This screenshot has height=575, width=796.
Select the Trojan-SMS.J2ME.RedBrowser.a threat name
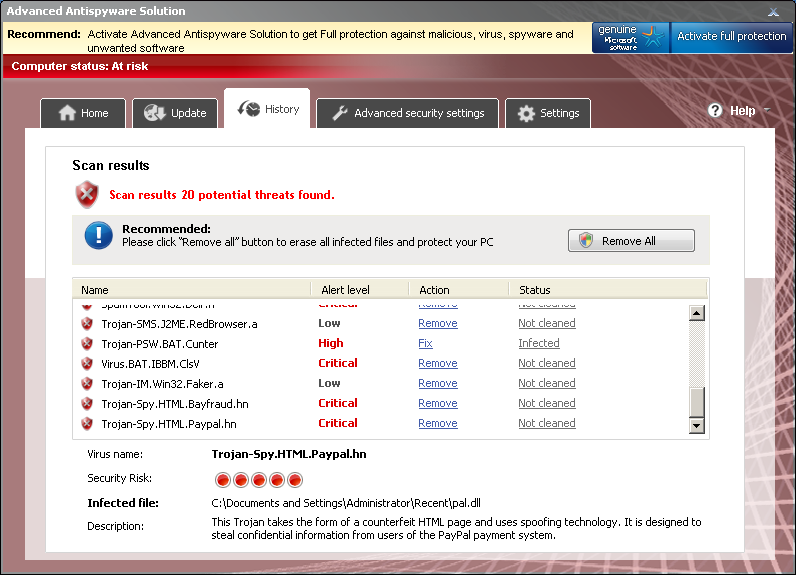(179, 324)
